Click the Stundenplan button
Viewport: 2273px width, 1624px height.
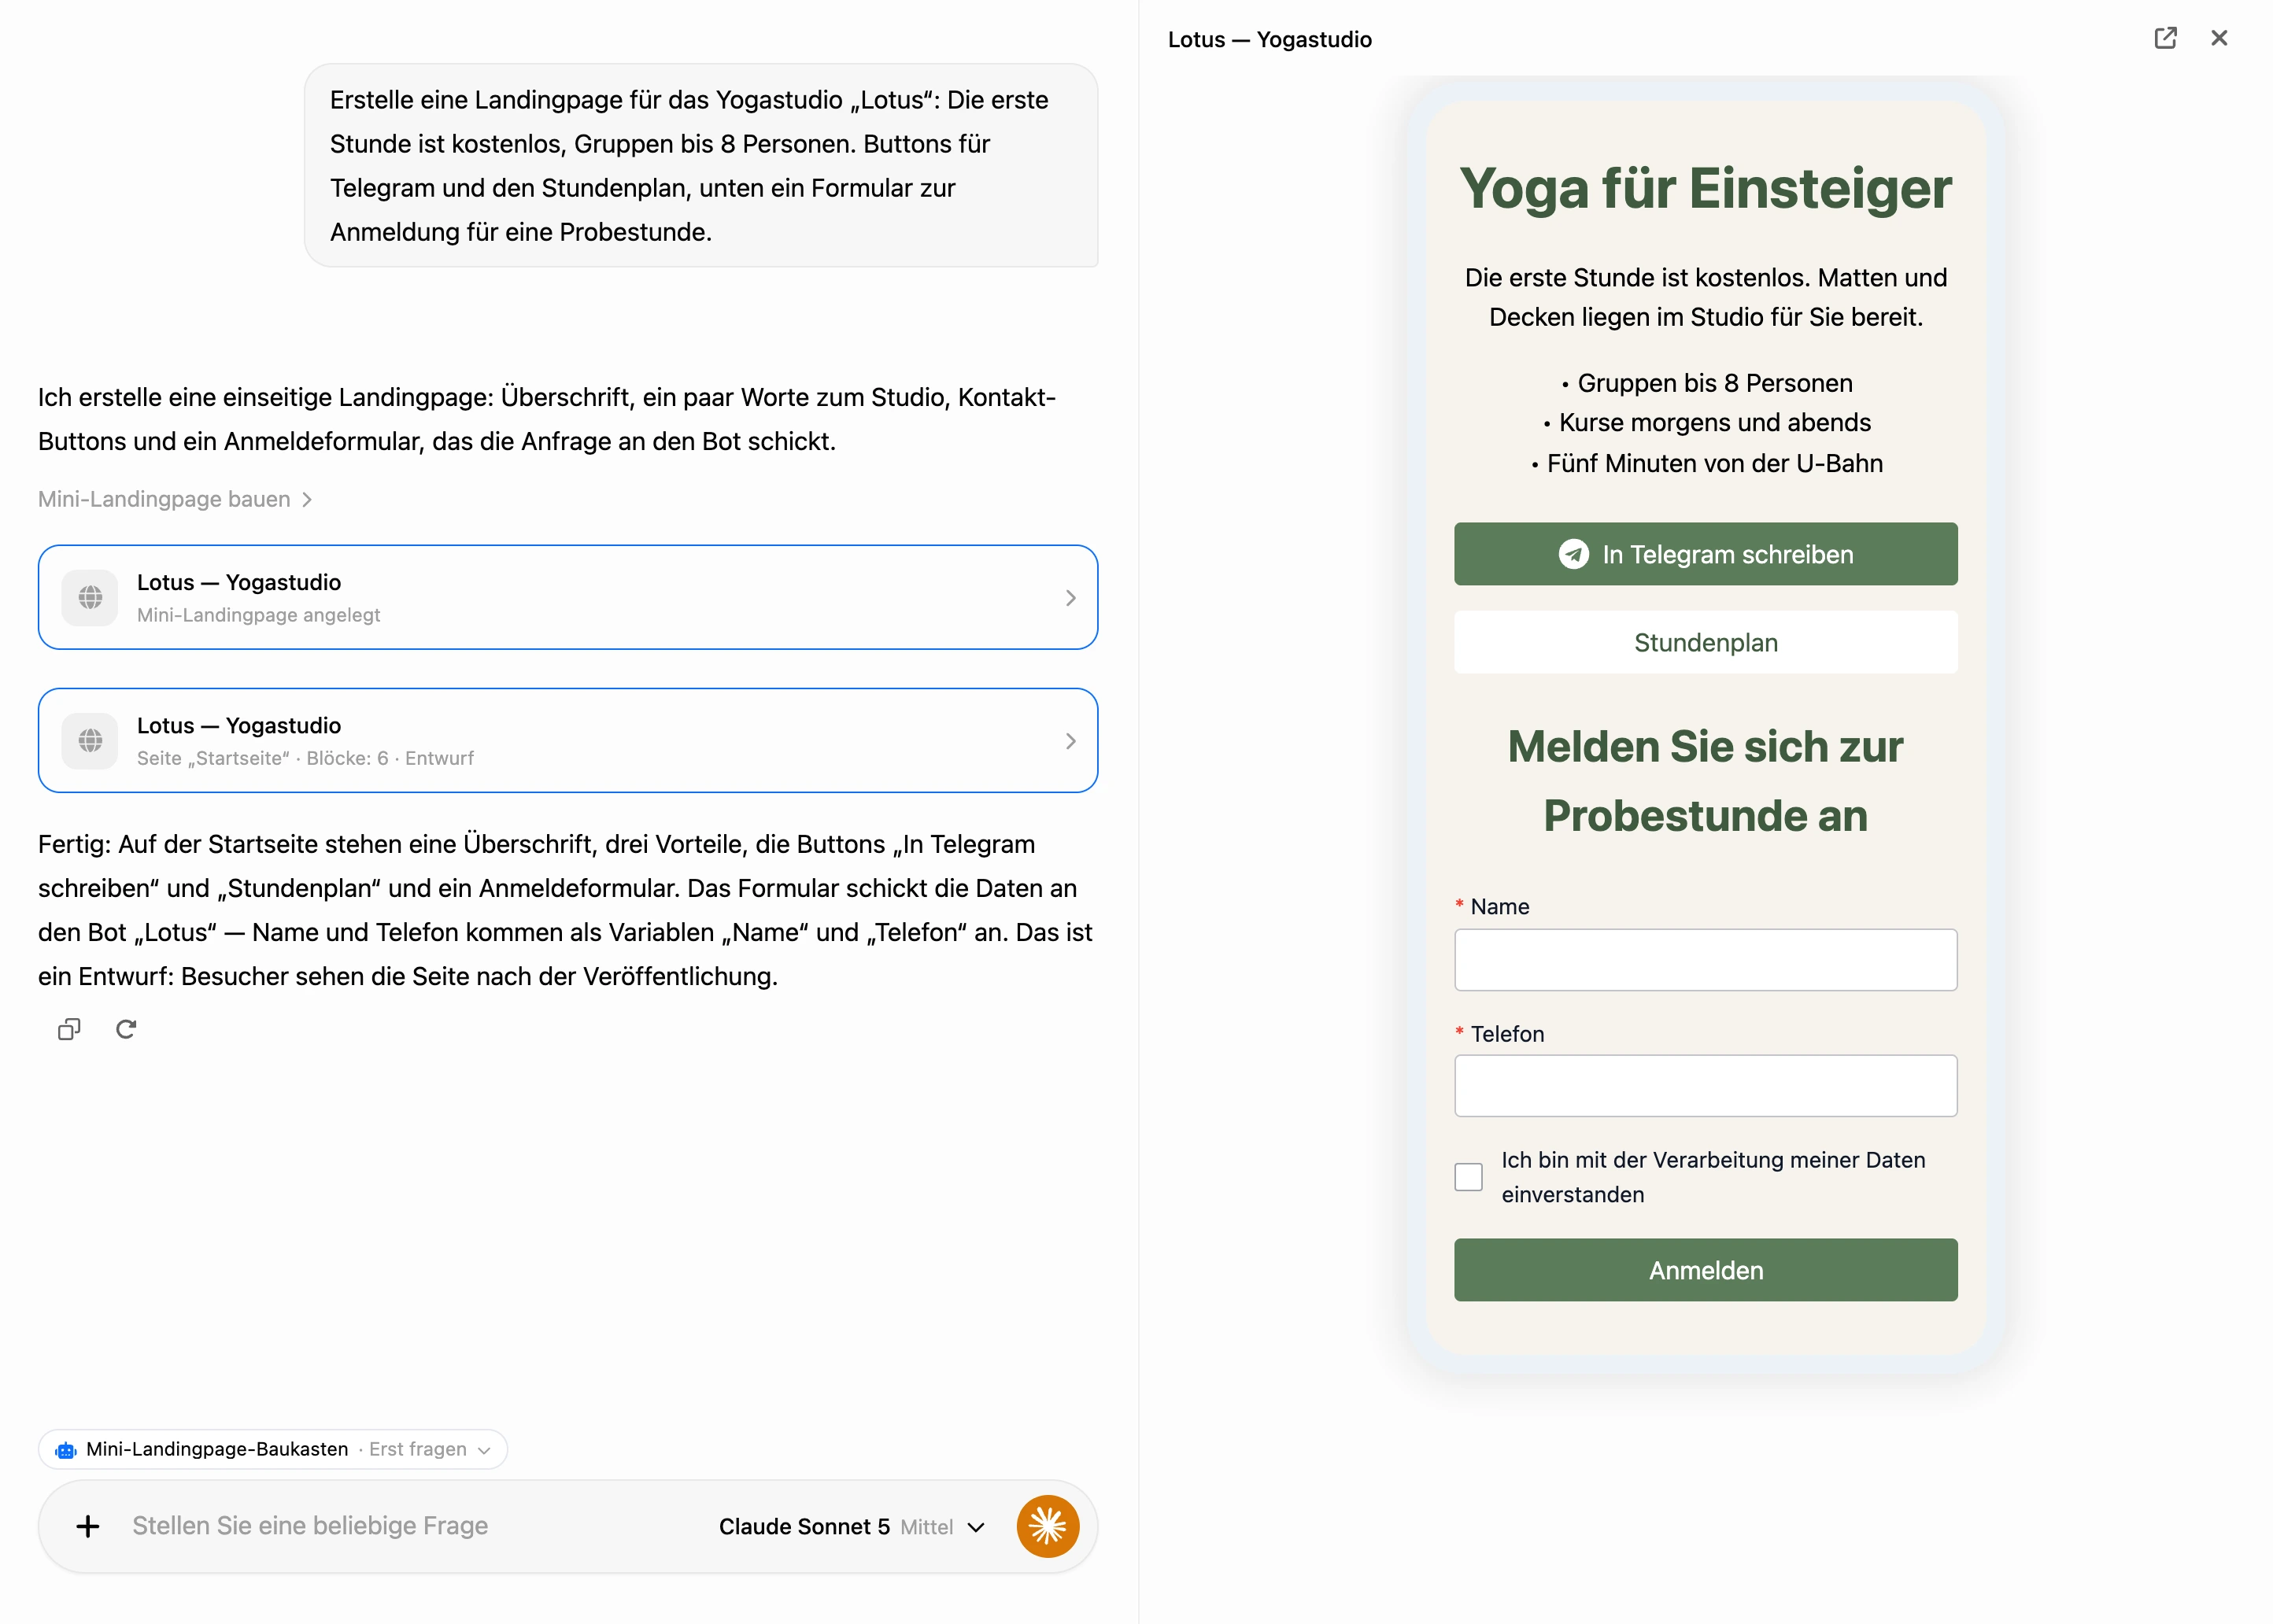(x=1705, y=642)
